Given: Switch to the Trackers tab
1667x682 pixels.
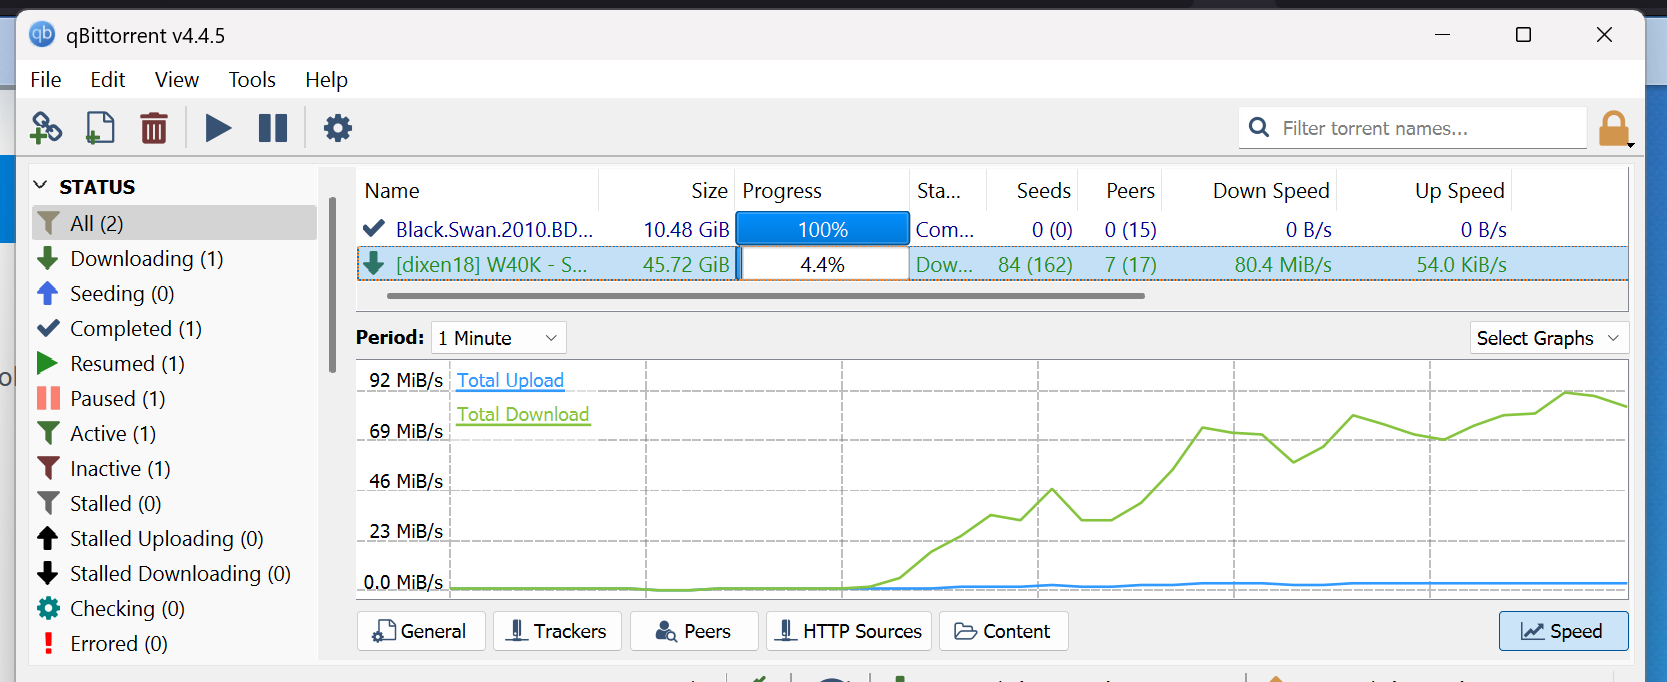Looking at the screenshot, I should [557, 631].
